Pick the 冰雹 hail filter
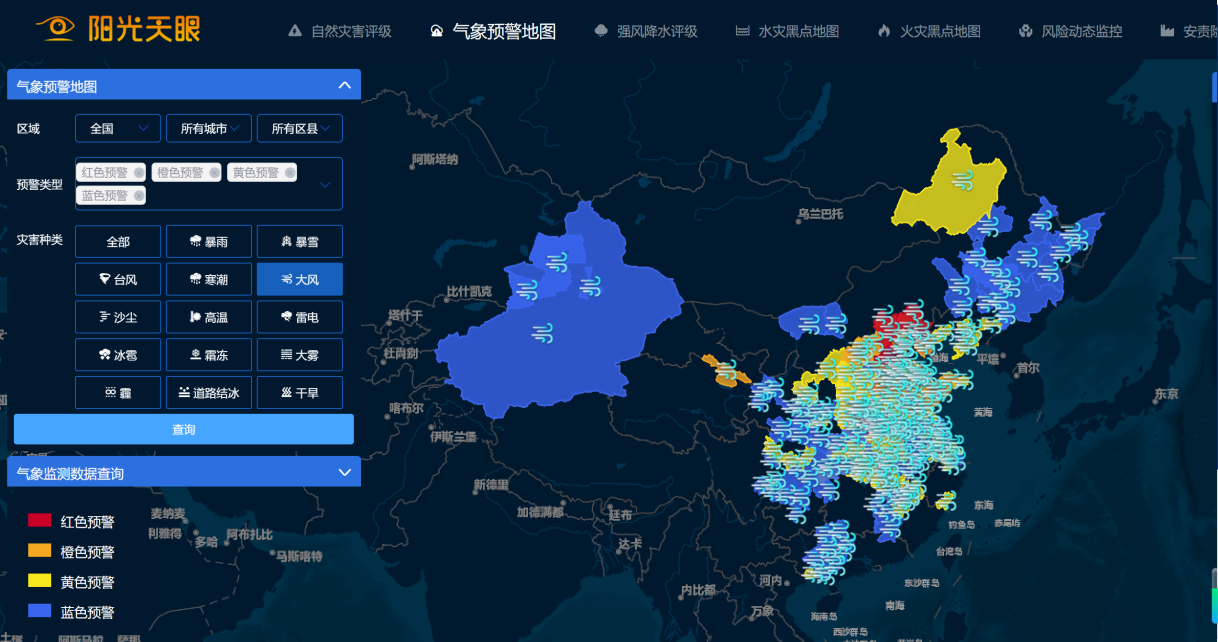The width and height of the screenshot is (1218, 642). (118, 355)
